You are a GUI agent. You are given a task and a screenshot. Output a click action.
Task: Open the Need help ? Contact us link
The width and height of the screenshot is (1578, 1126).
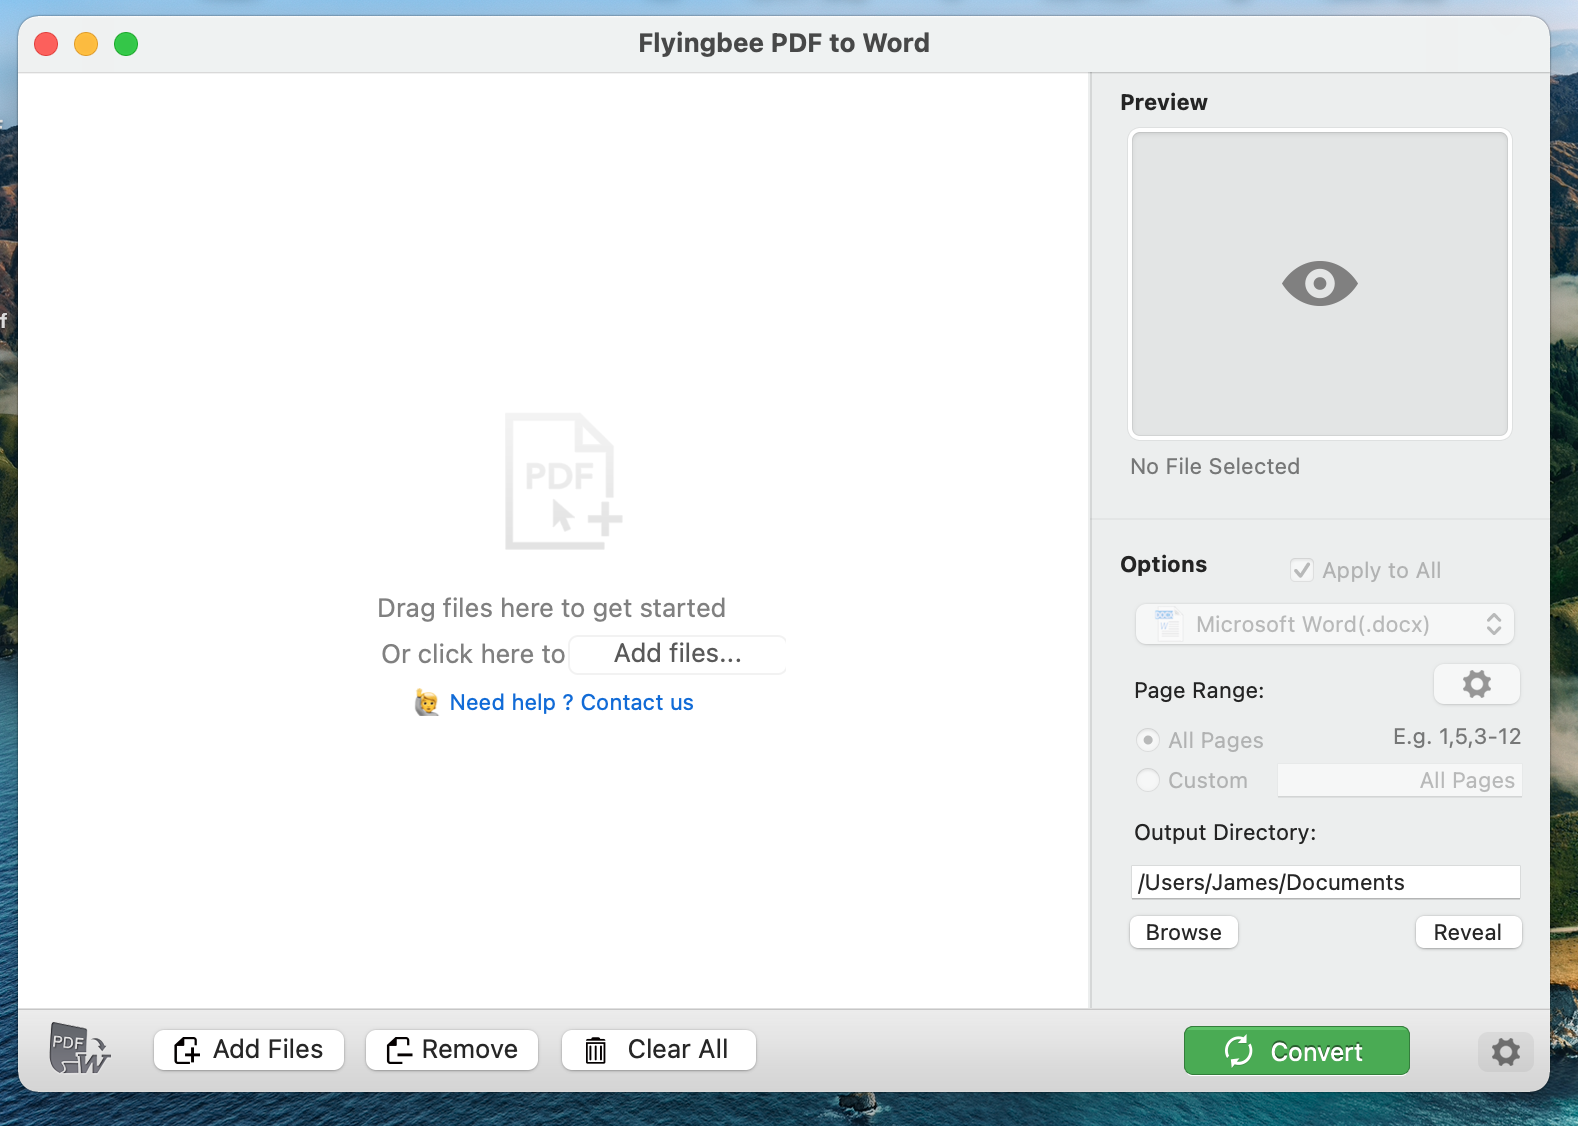[571, 703]
